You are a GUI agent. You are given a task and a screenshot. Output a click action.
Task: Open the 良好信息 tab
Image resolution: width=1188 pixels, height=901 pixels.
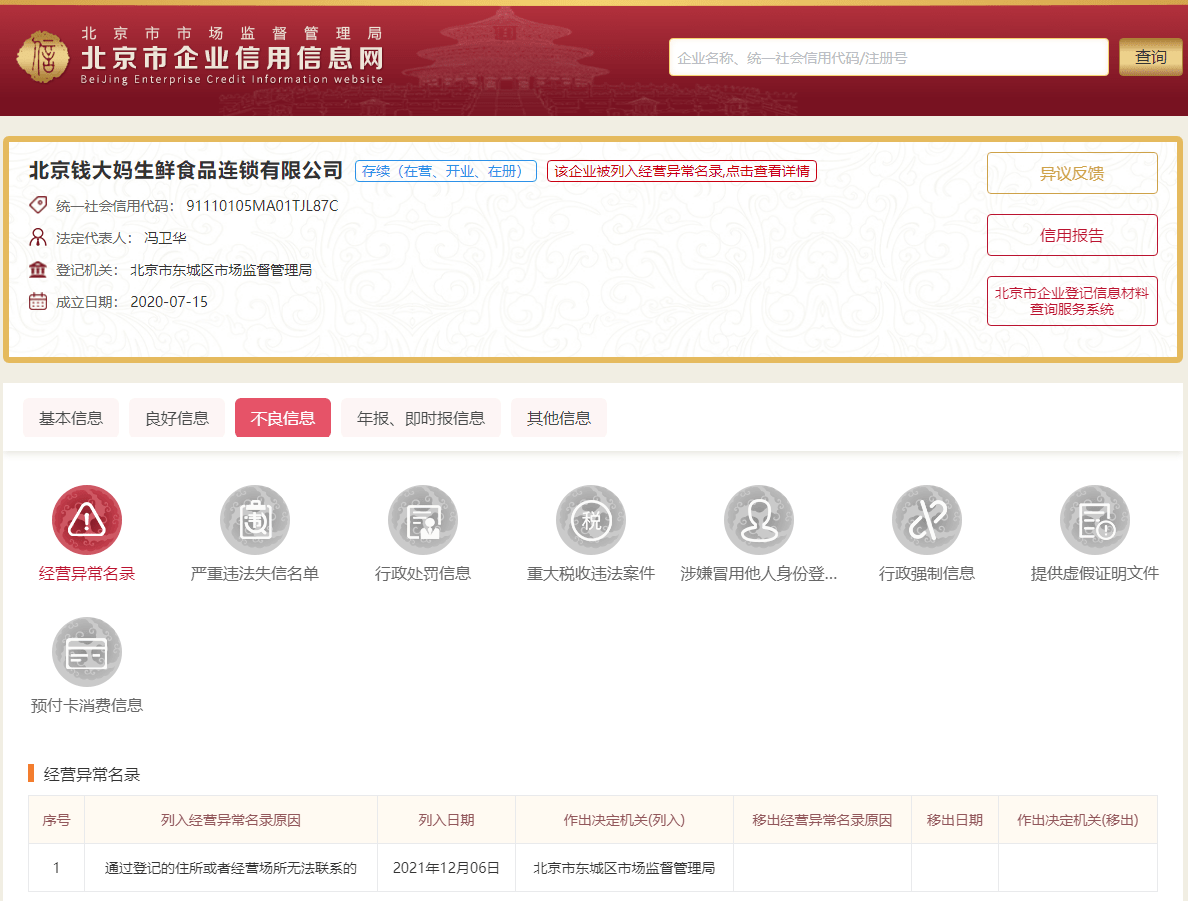[177, 418]
